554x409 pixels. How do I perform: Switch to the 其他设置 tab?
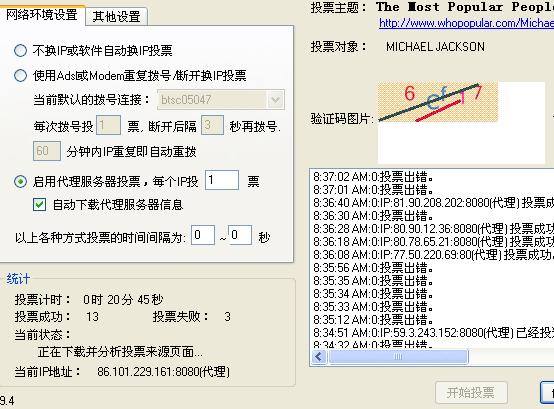[116, 17]
